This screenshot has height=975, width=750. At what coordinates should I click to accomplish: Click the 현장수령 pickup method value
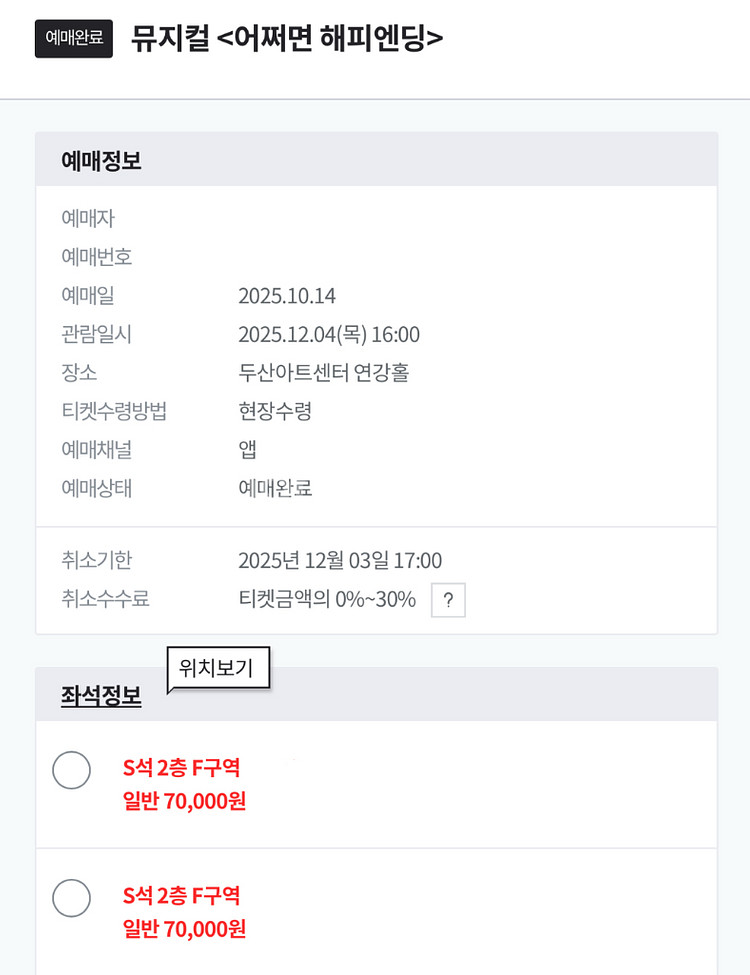point(275,411)
